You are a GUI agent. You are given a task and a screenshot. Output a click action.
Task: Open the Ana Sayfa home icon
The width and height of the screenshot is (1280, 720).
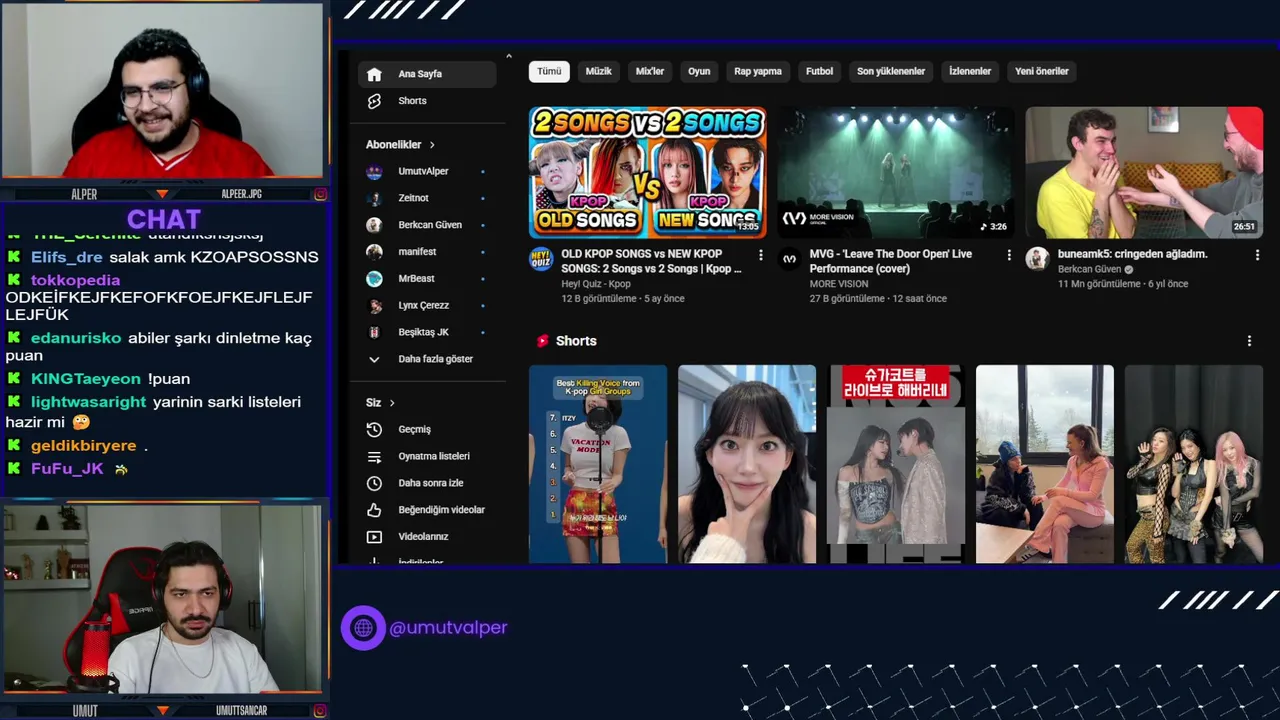tap(374, 74)
